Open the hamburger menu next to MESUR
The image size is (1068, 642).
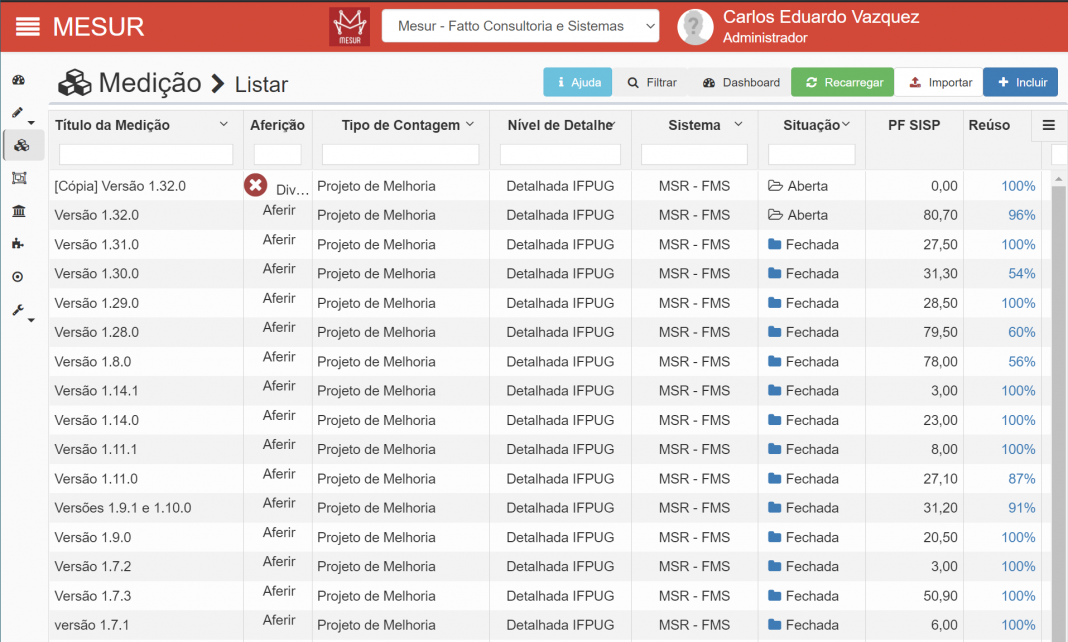click(27, 27)
